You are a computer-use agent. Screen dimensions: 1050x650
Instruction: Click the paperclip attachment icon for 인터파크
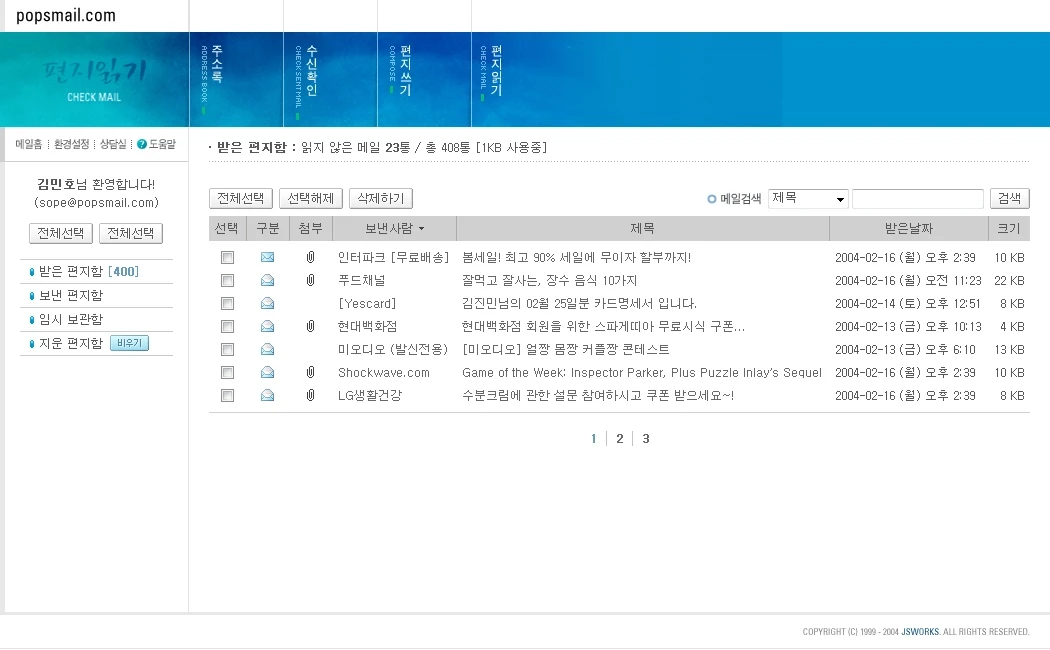pyautogui.click(x=310, y=257)
